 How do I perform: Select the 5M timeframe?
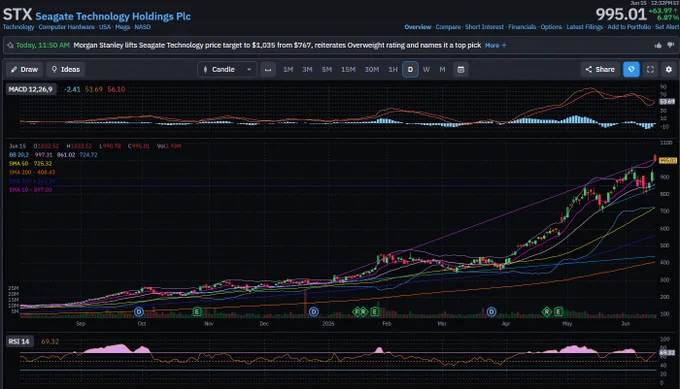click(327, 69)
